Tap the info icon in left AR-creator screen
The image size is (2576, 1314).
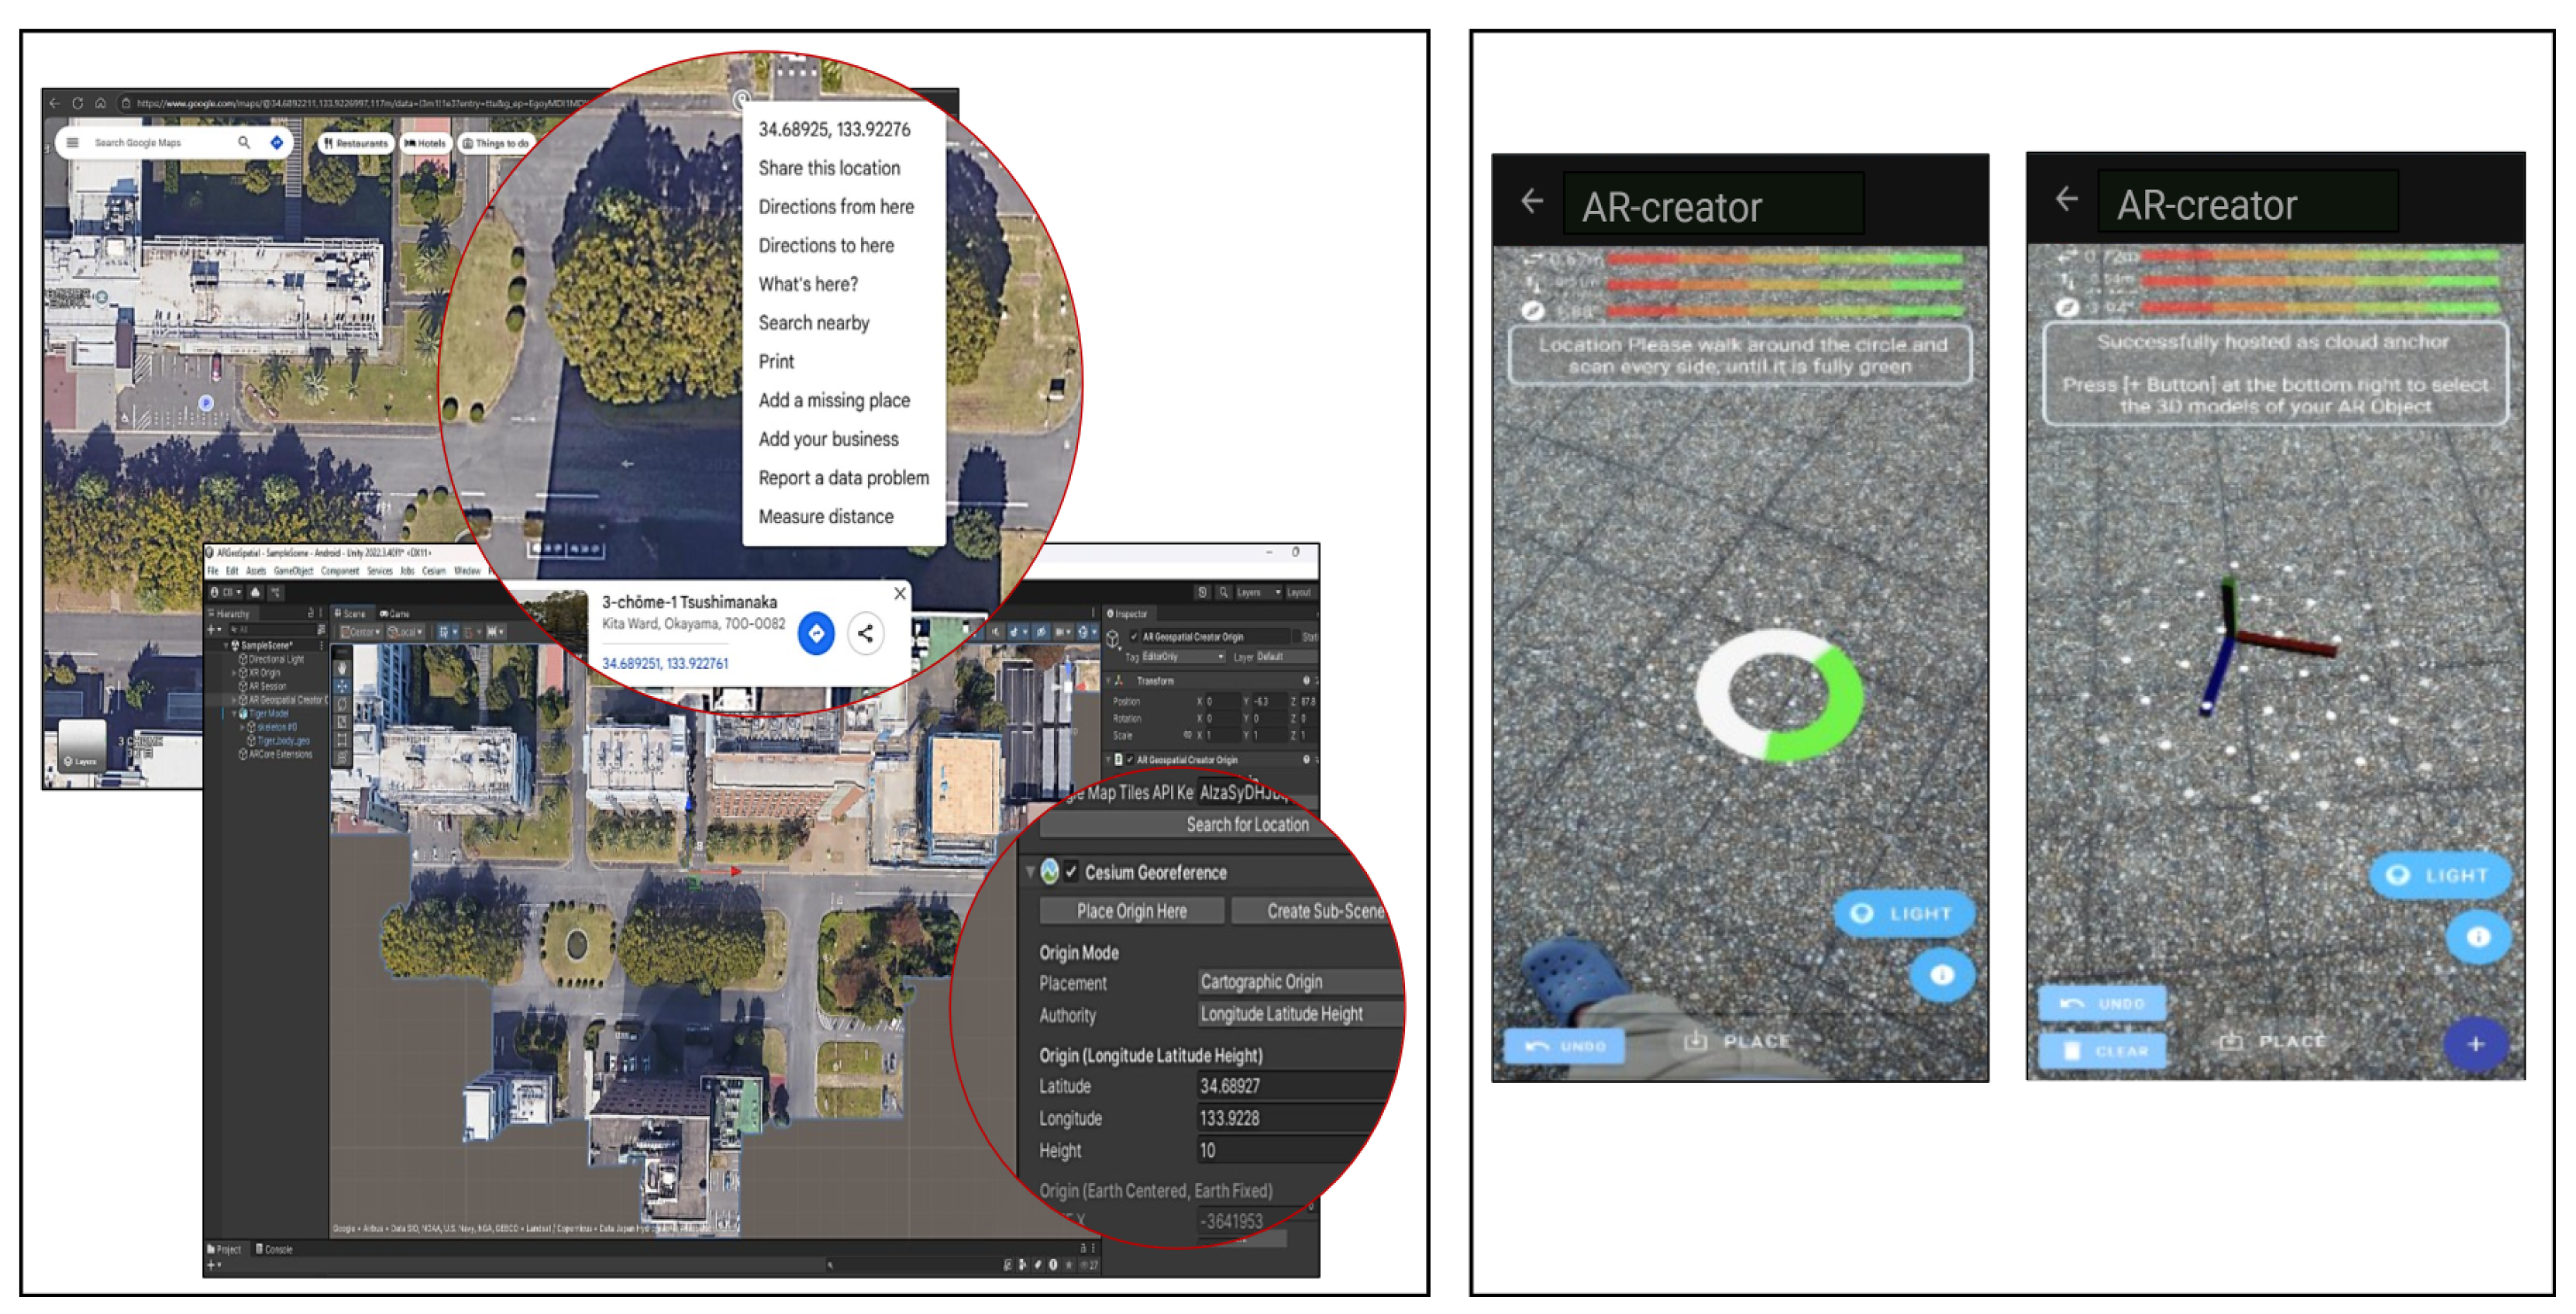click(1941, 974)
